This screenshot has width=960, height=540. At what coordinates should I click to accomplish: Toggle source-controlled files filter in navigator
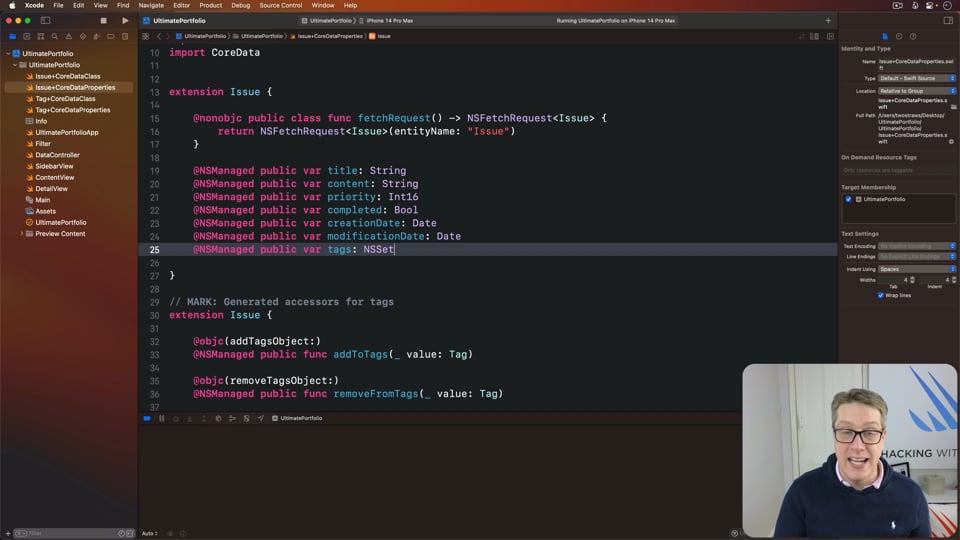point(129,533)
